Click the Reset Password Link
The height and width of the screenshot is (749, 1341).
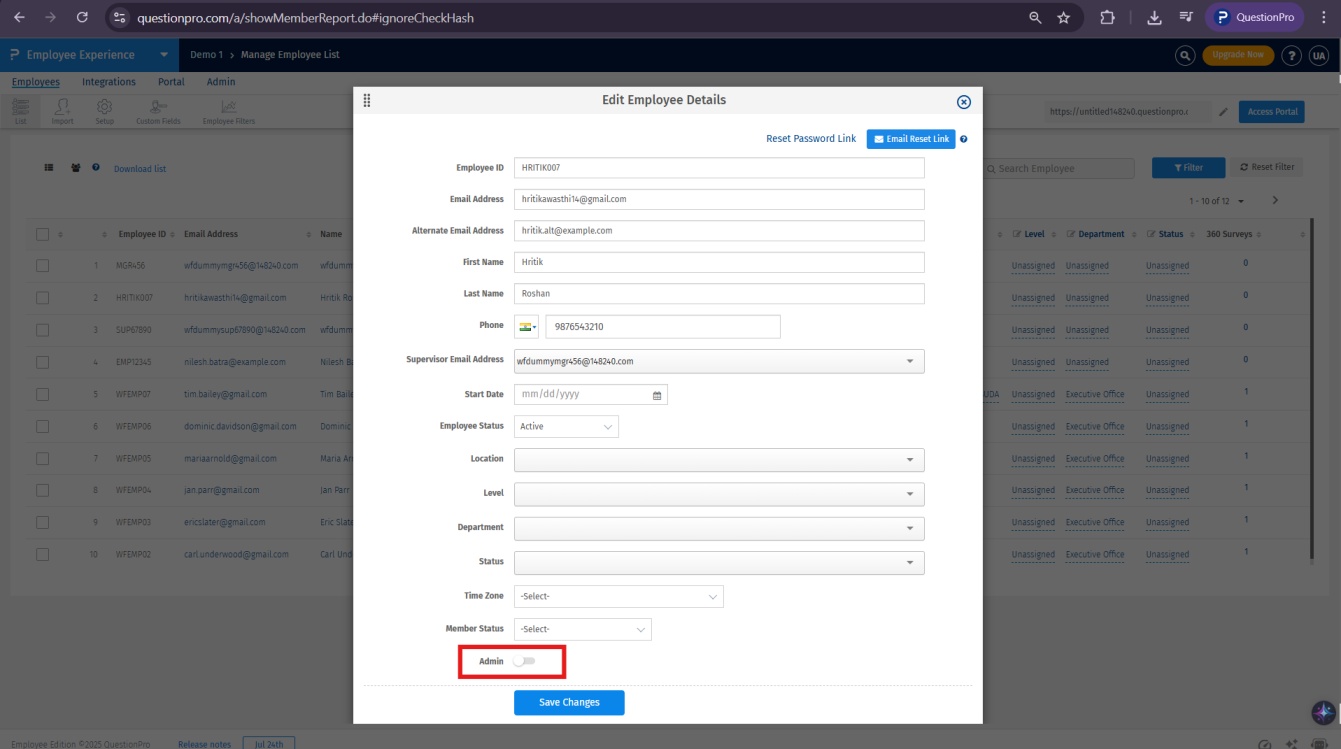pos(810,138)
